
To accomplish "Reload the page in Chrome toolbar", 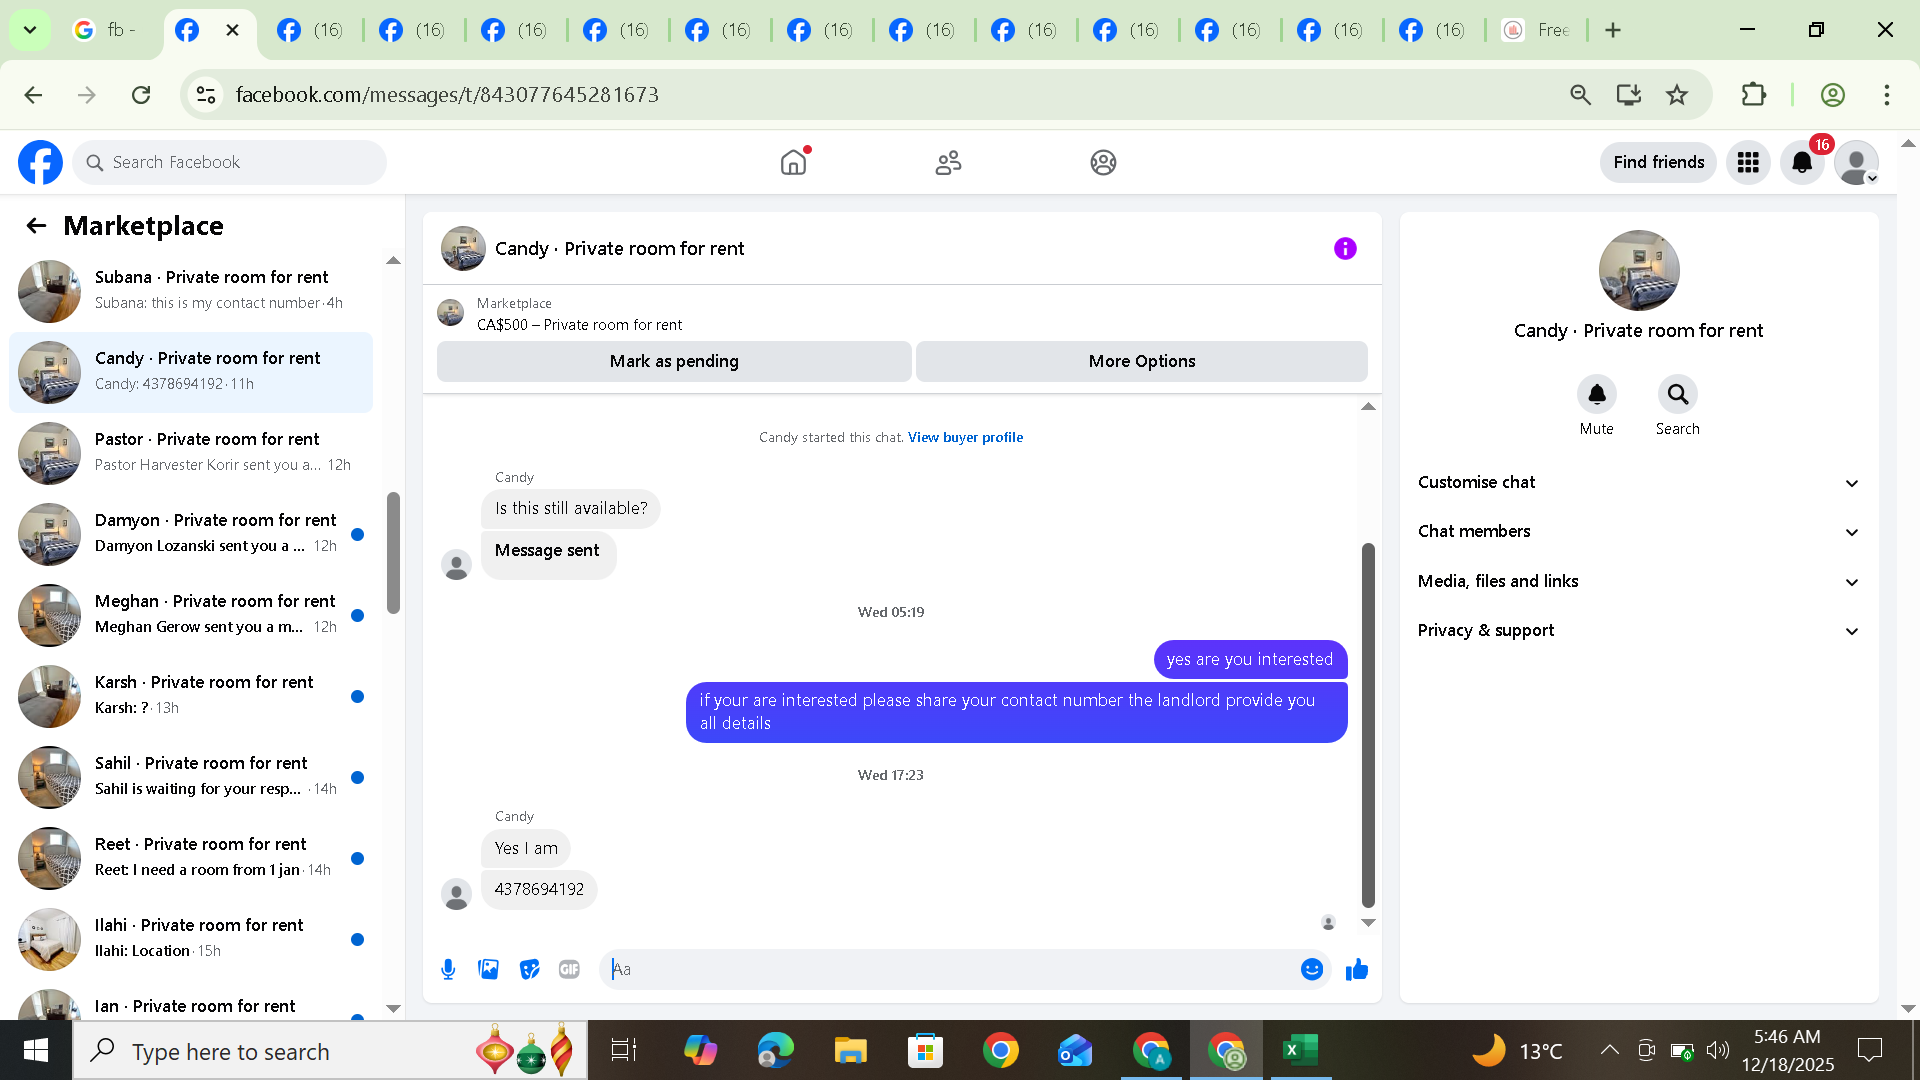I will [141, 95].
